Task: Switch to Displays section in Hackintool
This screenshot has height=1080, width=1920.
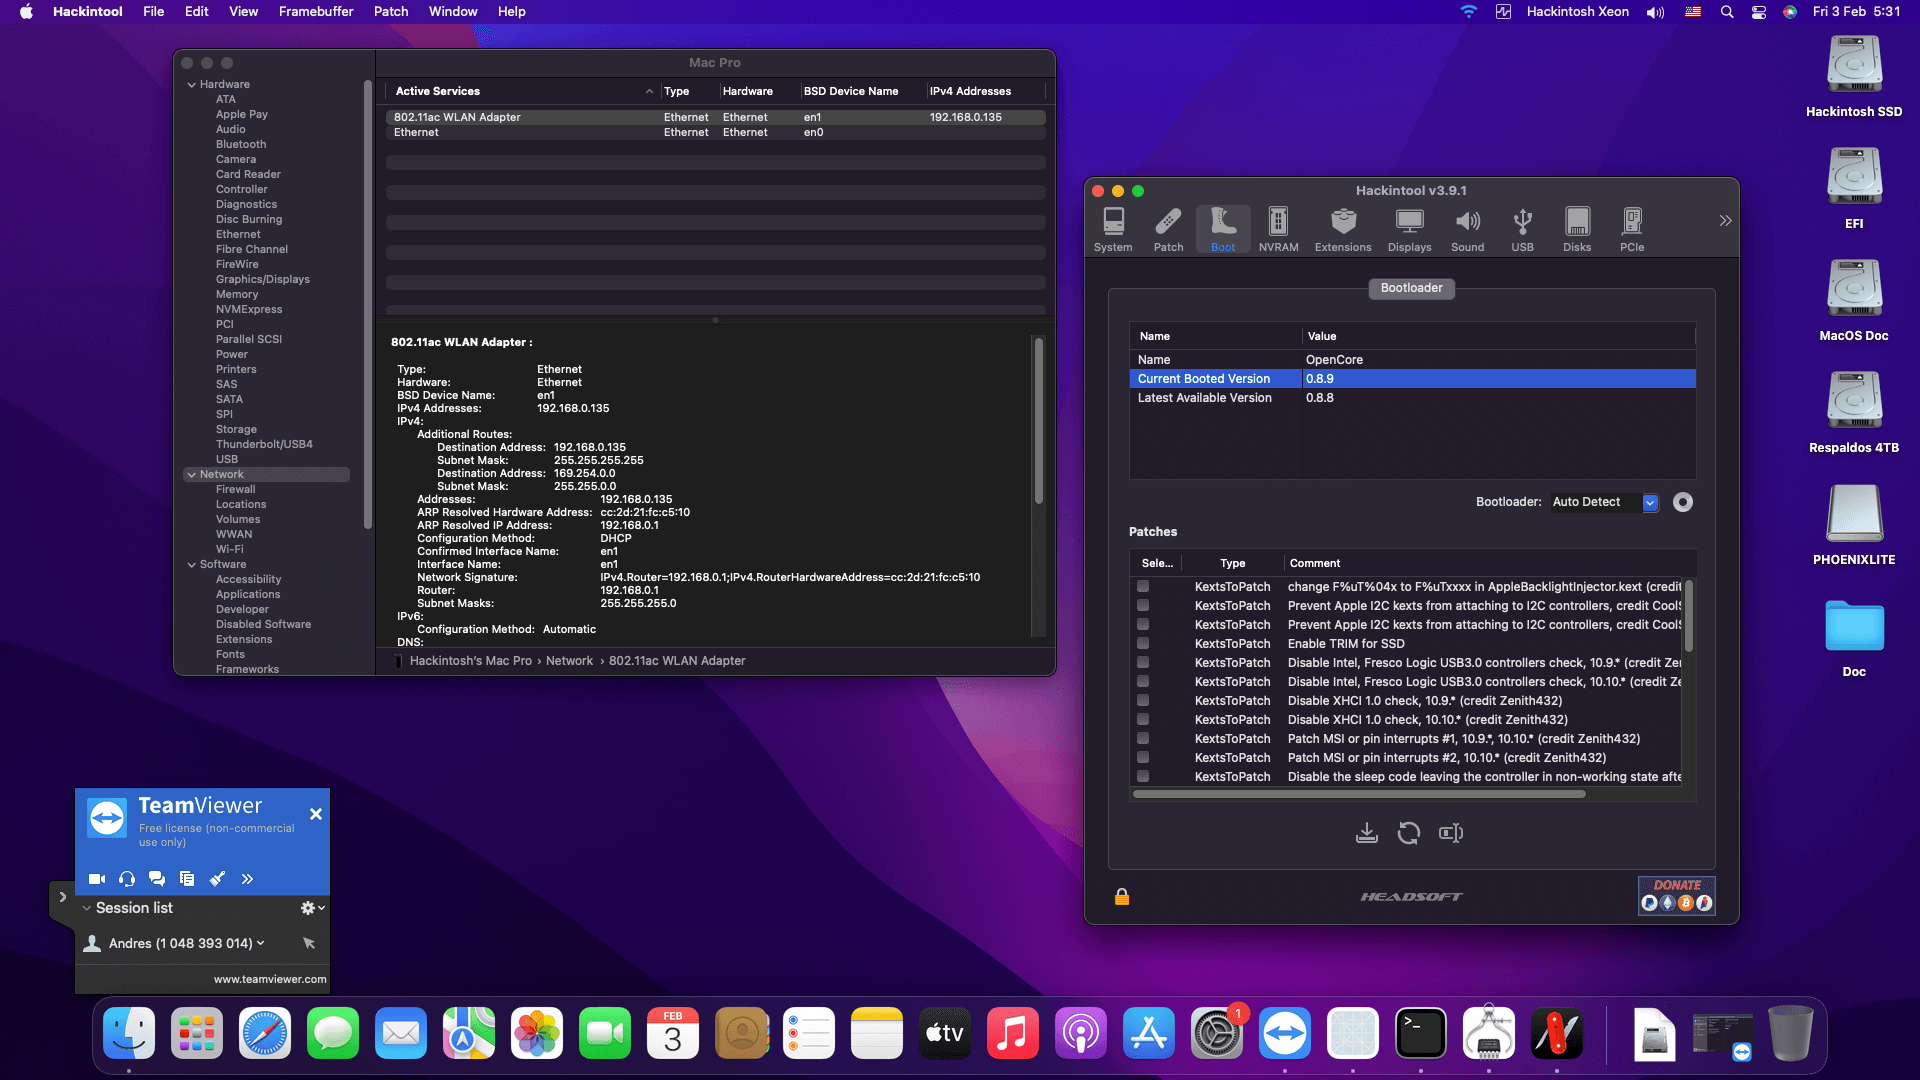Action: [x=1409, y=230]
